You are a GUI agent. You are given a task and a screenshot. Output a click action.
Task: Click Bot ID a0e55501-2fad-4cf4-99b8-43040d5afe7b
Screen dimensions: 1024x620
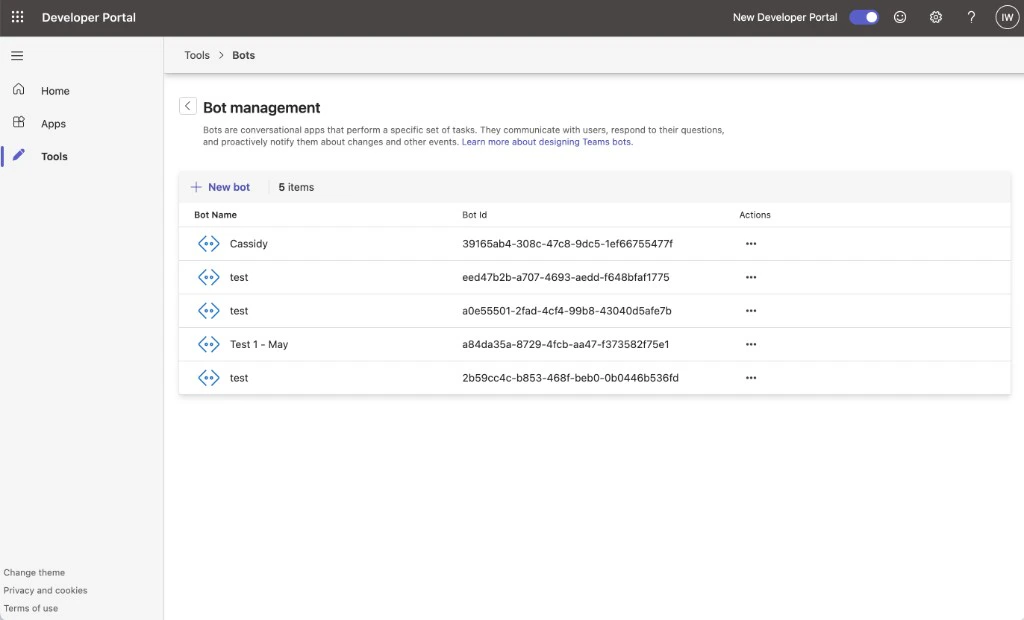coord(567,310)
